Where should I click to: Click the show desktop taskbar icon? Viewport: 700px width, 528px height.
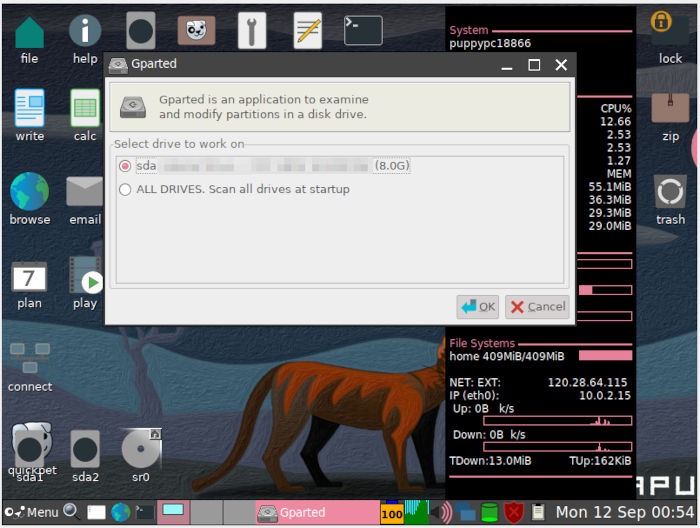pyautogui.click(x=96, y=512)
